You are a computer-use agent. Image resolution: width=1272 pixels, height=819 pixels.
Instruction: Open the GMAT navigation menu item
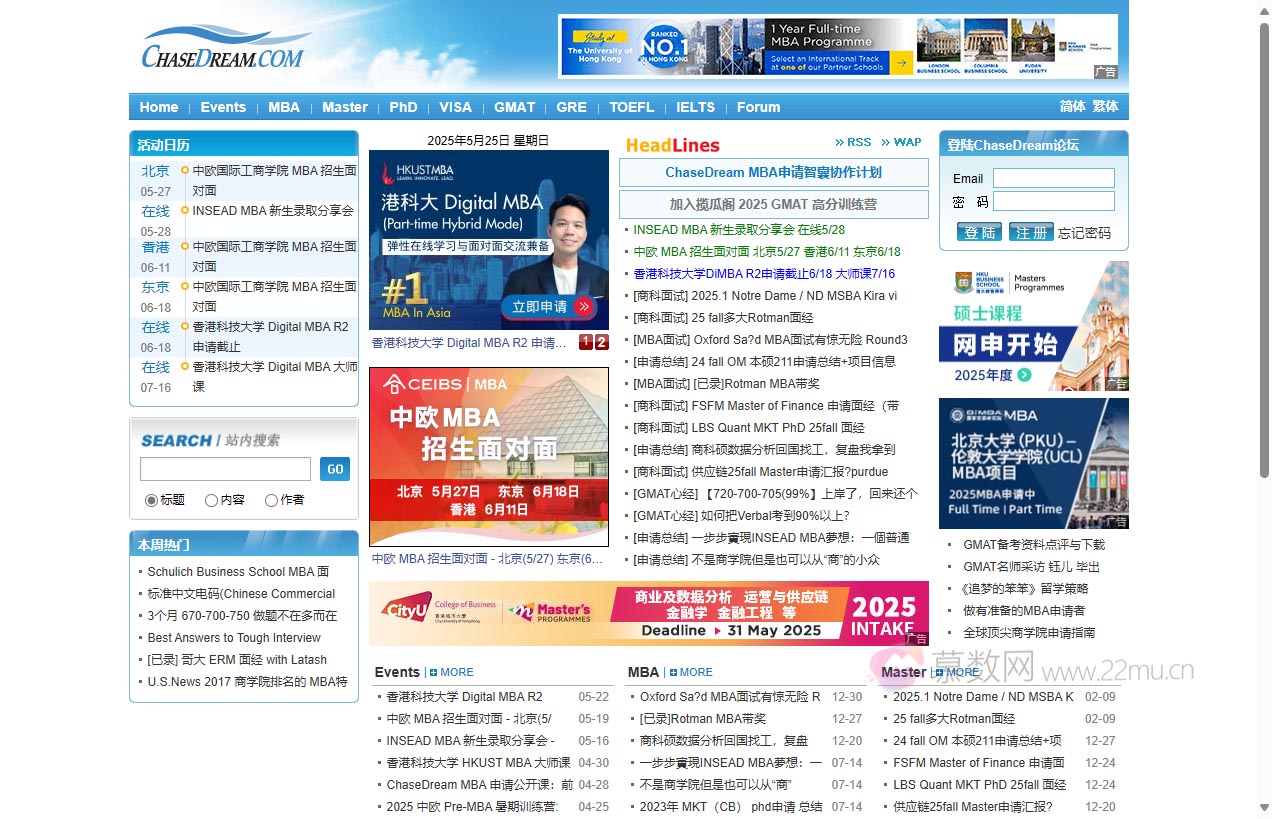point(514,107)
